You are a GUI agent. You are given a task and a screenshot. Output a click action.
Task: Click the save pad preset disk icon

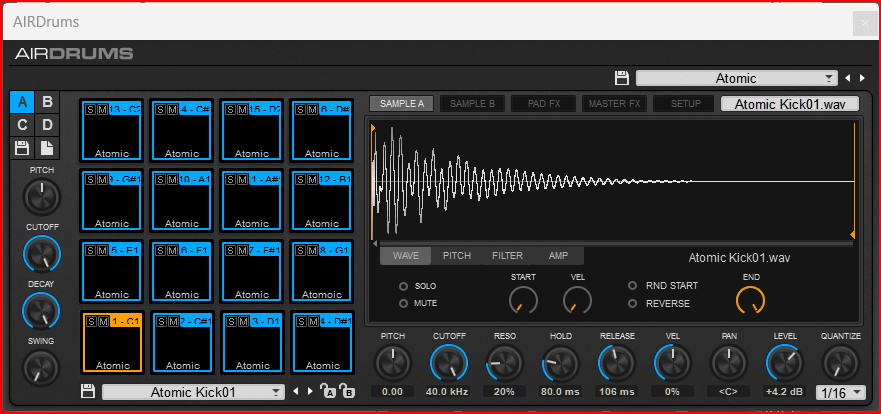pos(88,392)
